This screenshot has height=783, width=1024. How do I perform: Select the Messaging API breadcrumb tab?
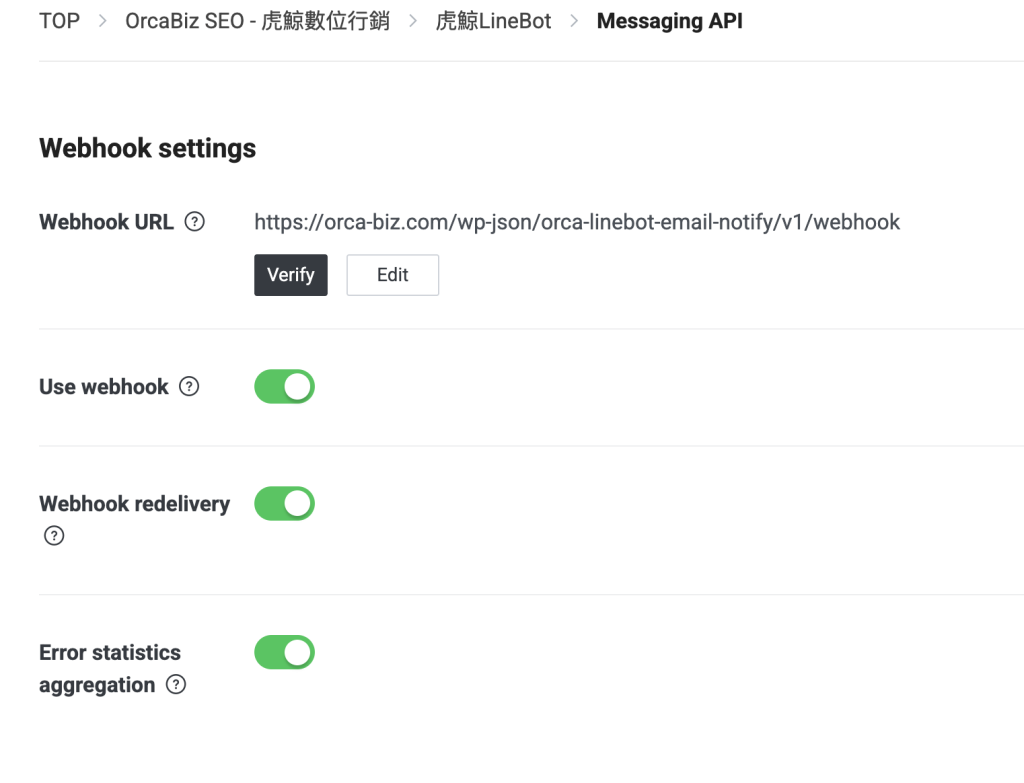click(669, 21)
